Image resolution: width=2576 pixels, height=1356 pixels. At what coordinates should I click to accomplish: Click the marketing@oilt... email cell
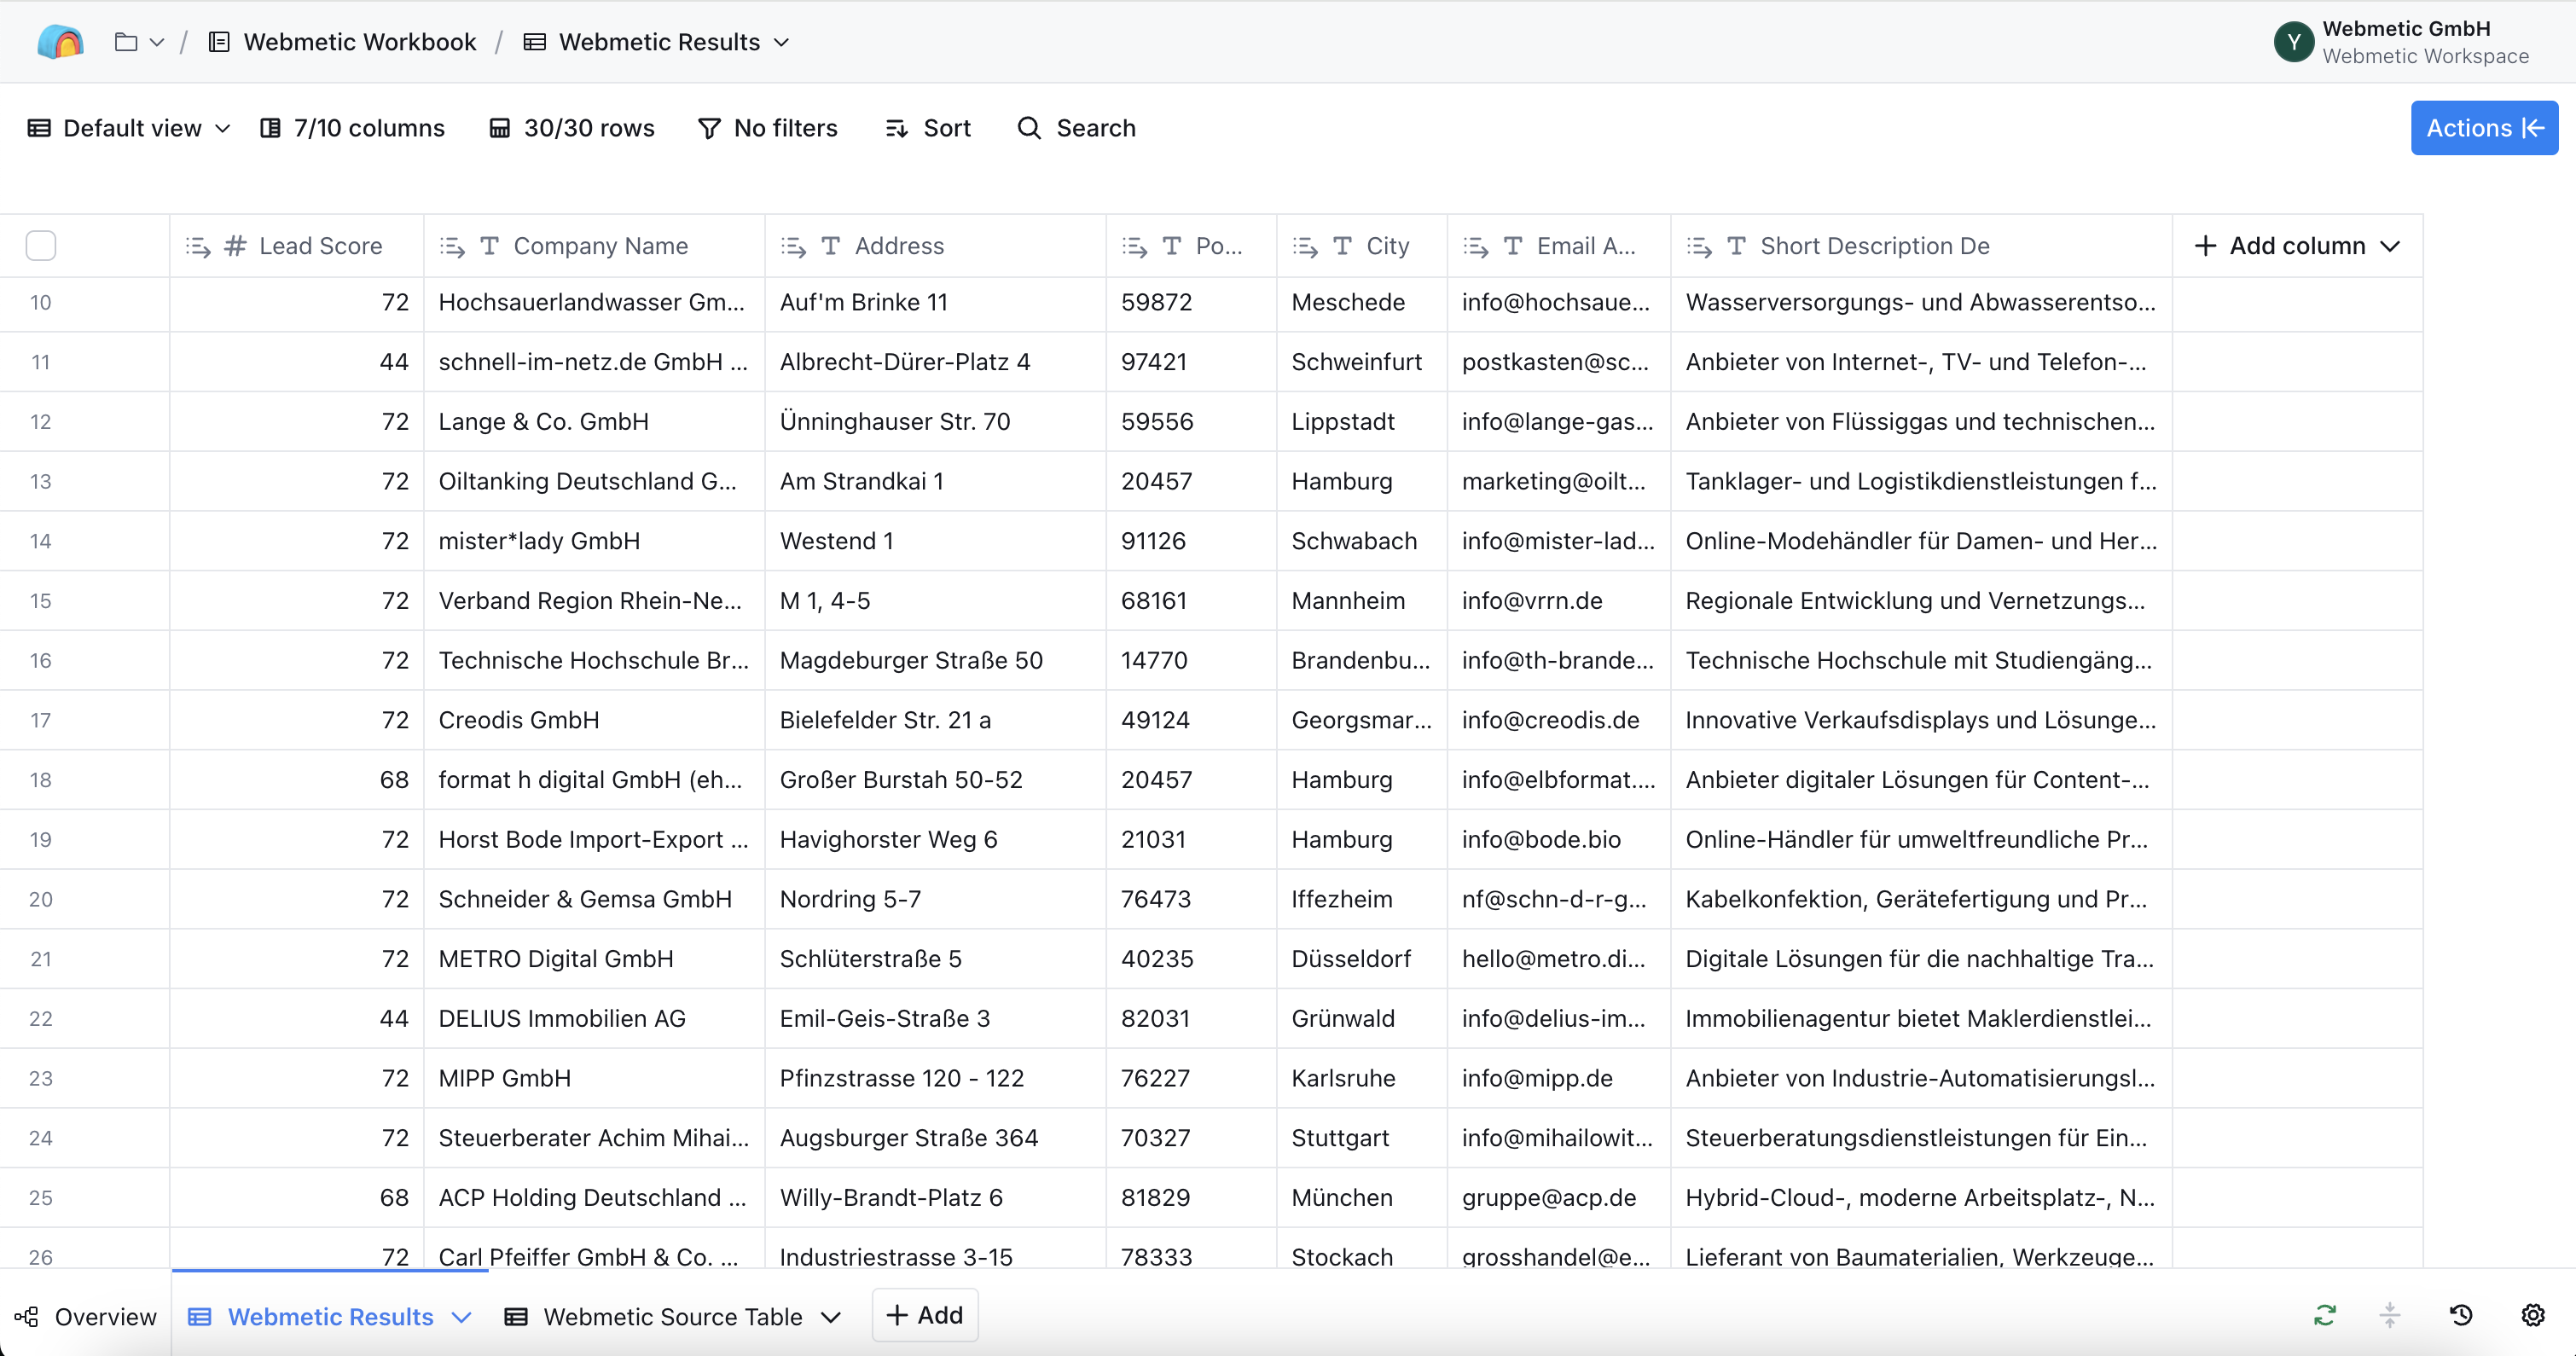click(1559, 481)
